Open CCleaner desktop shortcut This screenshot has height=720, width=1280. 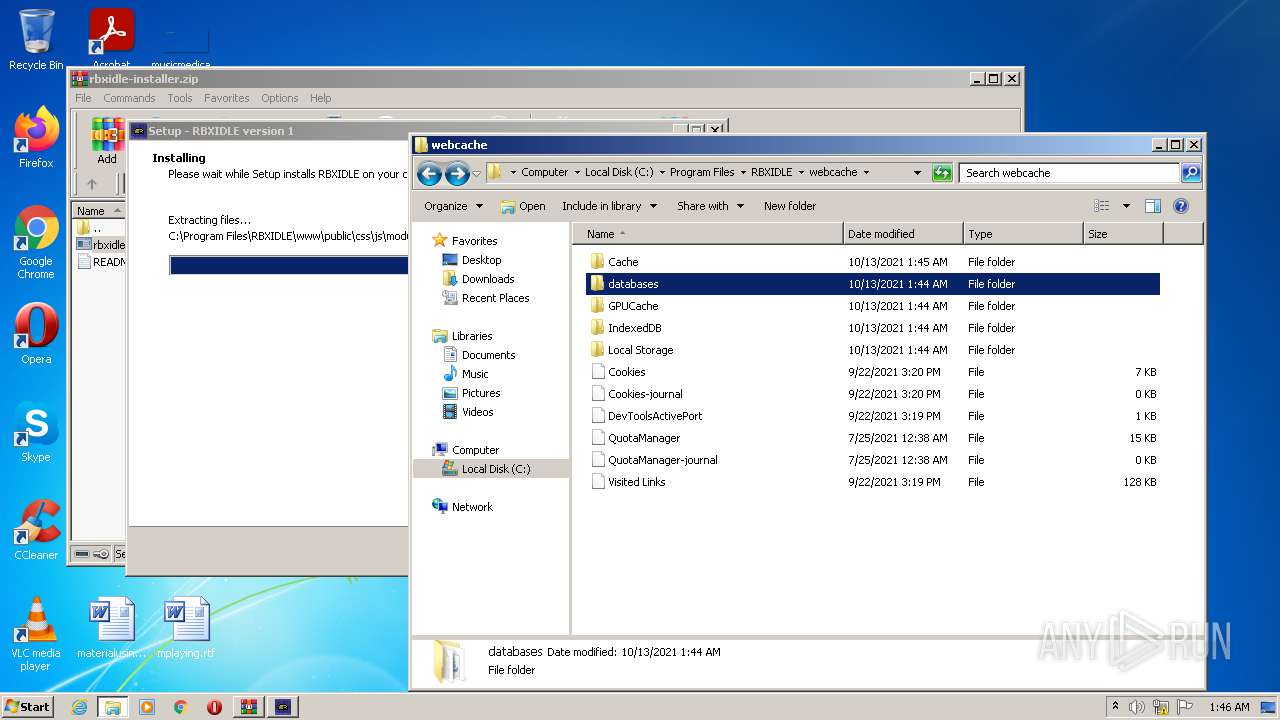point(36,530)
